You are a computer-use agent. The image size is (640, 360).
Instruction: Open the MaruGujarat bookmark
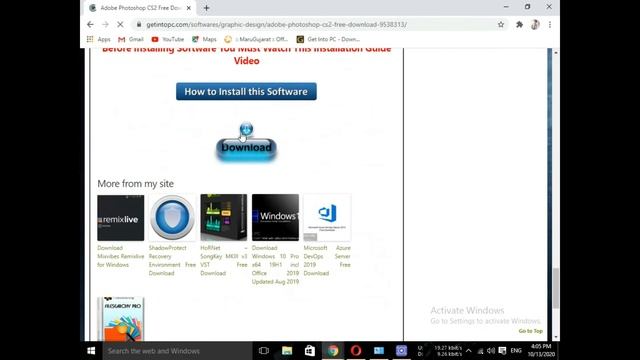click(256, 39)
